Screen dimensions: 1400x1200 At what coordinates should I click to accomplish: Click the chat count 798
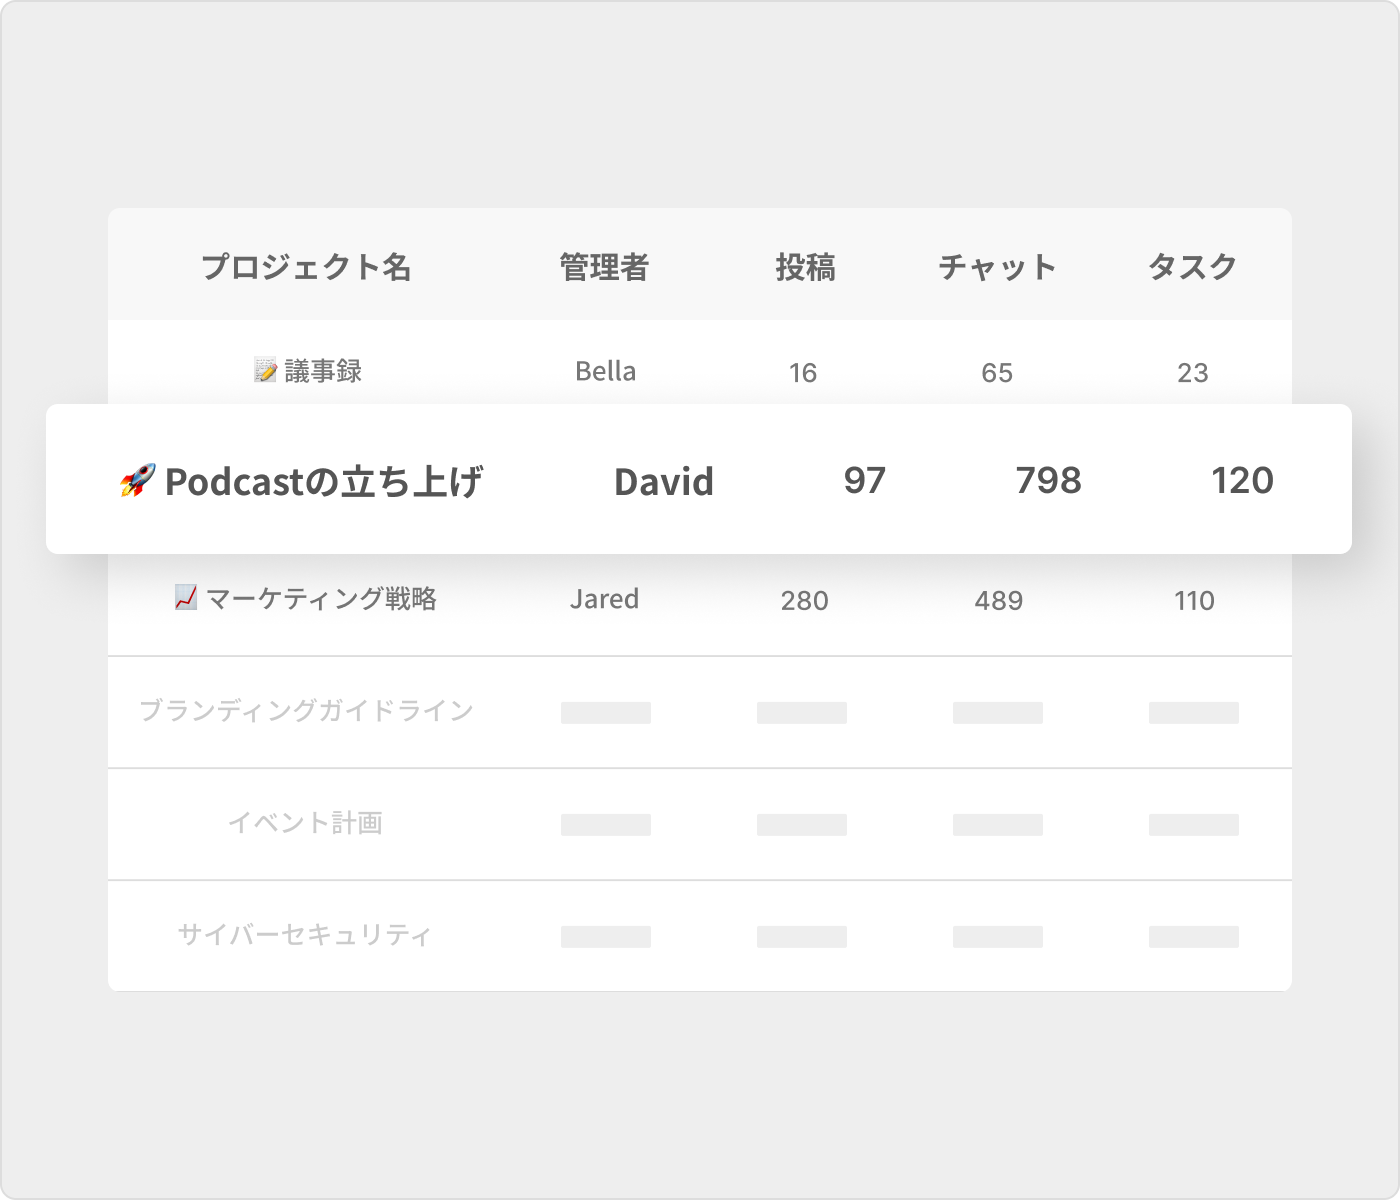[1048, 481]
